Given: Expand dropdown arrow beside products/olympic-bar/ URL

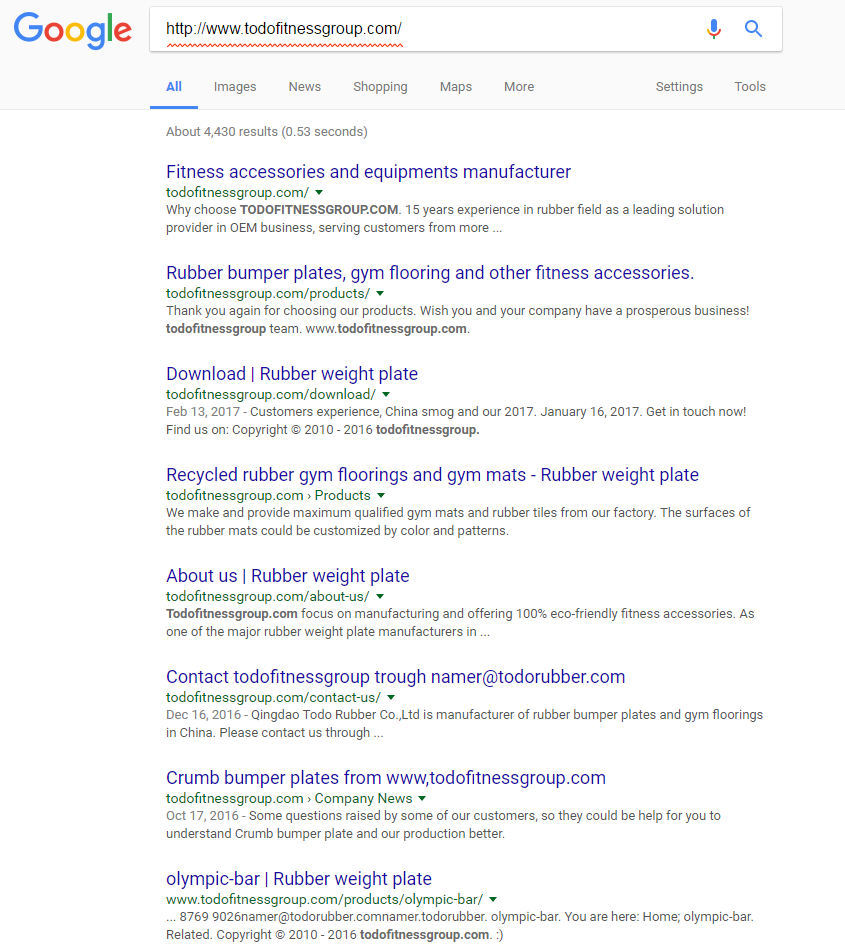Looking at the screenshot, I should [493, 899].
